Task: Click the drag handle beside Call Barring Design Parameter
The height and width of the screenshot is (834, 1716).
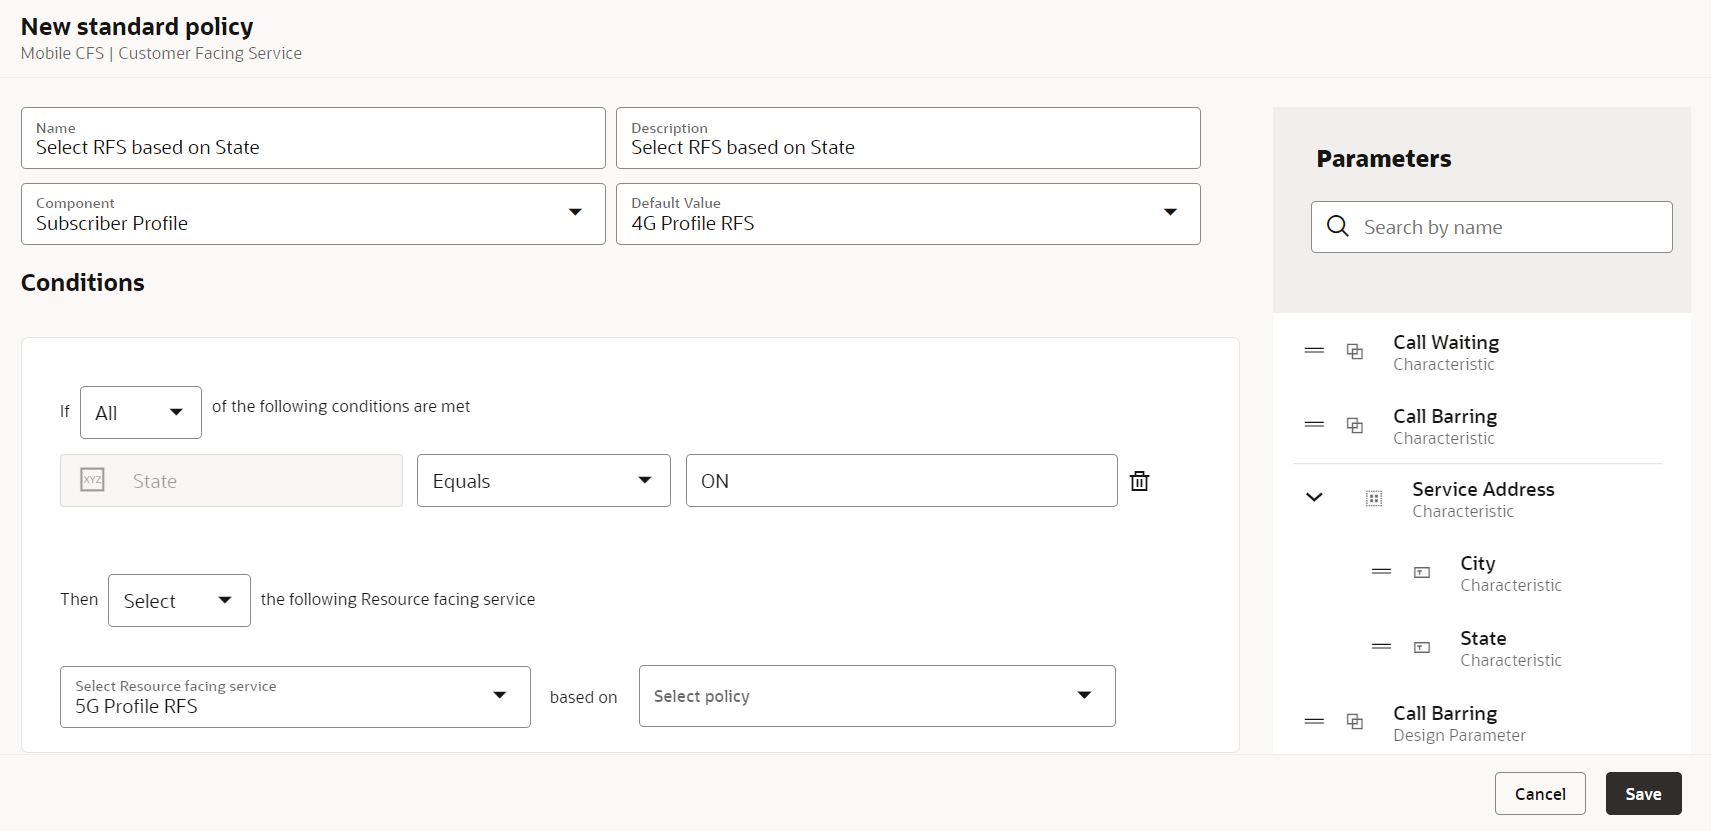Action: point(1314,722)
